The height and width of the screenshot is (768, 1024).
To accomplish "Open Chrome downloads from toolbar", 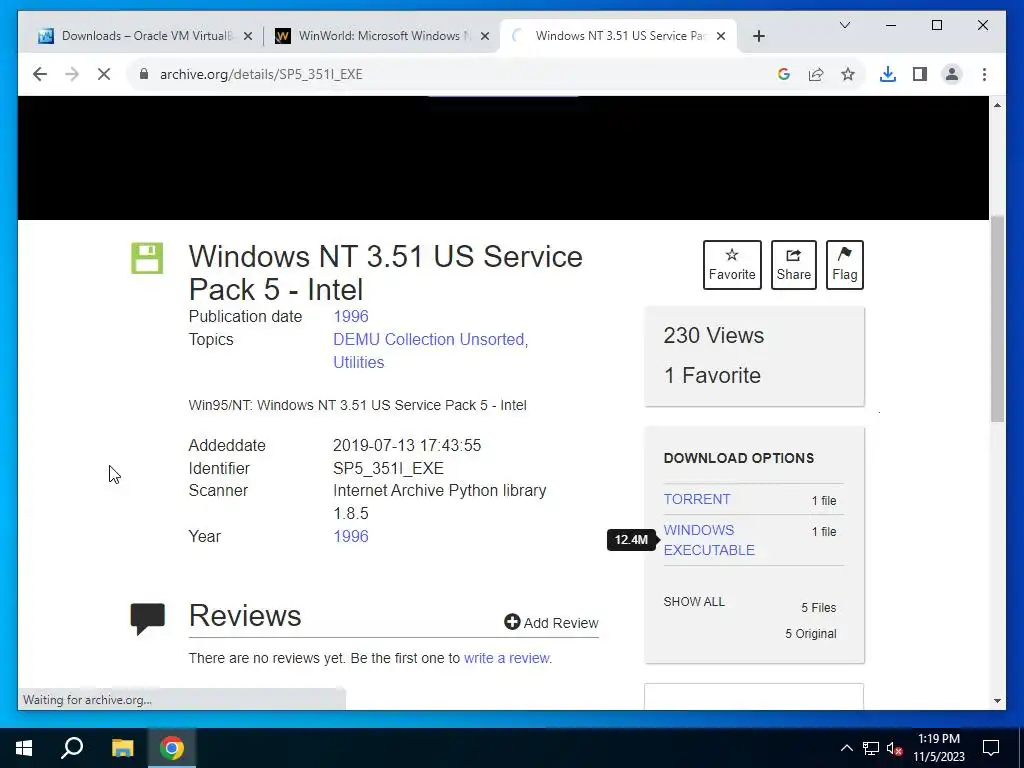I will [x=888, y=74].
